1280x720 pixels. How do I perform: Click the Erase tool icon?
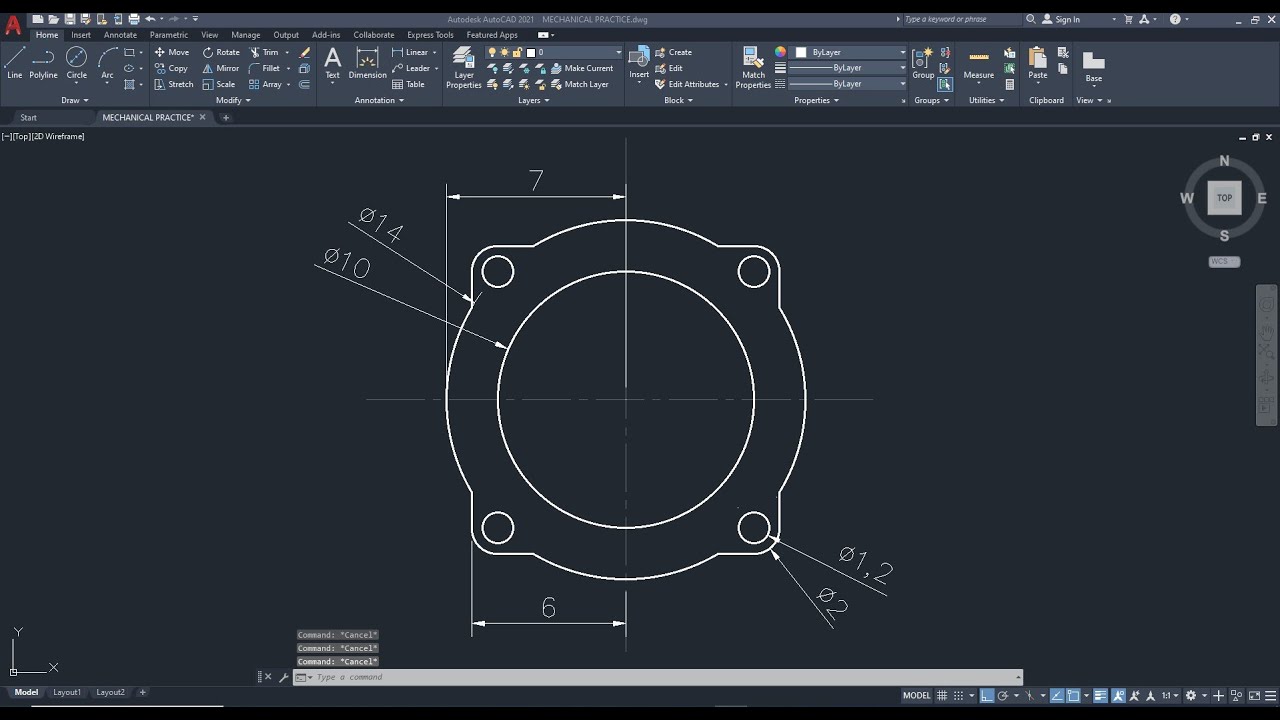[x=304, y=52]
